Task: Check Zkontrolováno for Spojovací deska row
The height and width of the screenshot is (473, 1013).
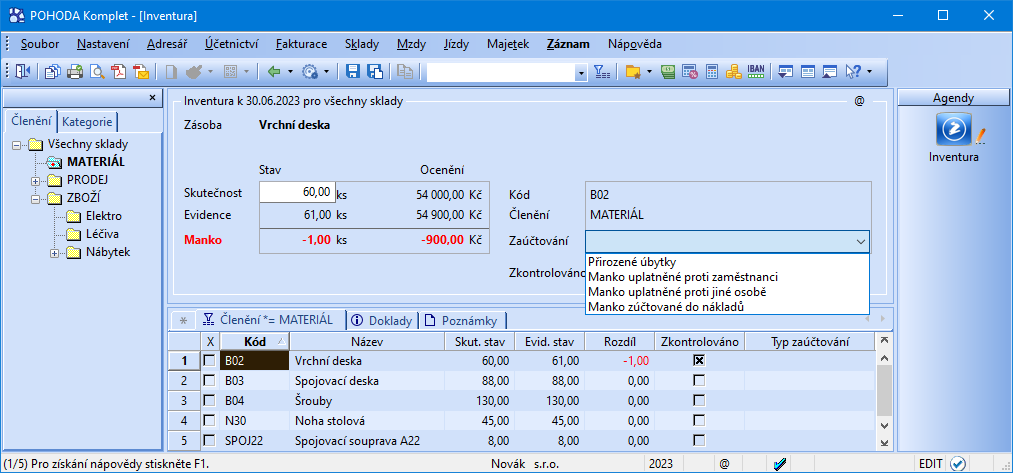Action: [x=699, y=381]
